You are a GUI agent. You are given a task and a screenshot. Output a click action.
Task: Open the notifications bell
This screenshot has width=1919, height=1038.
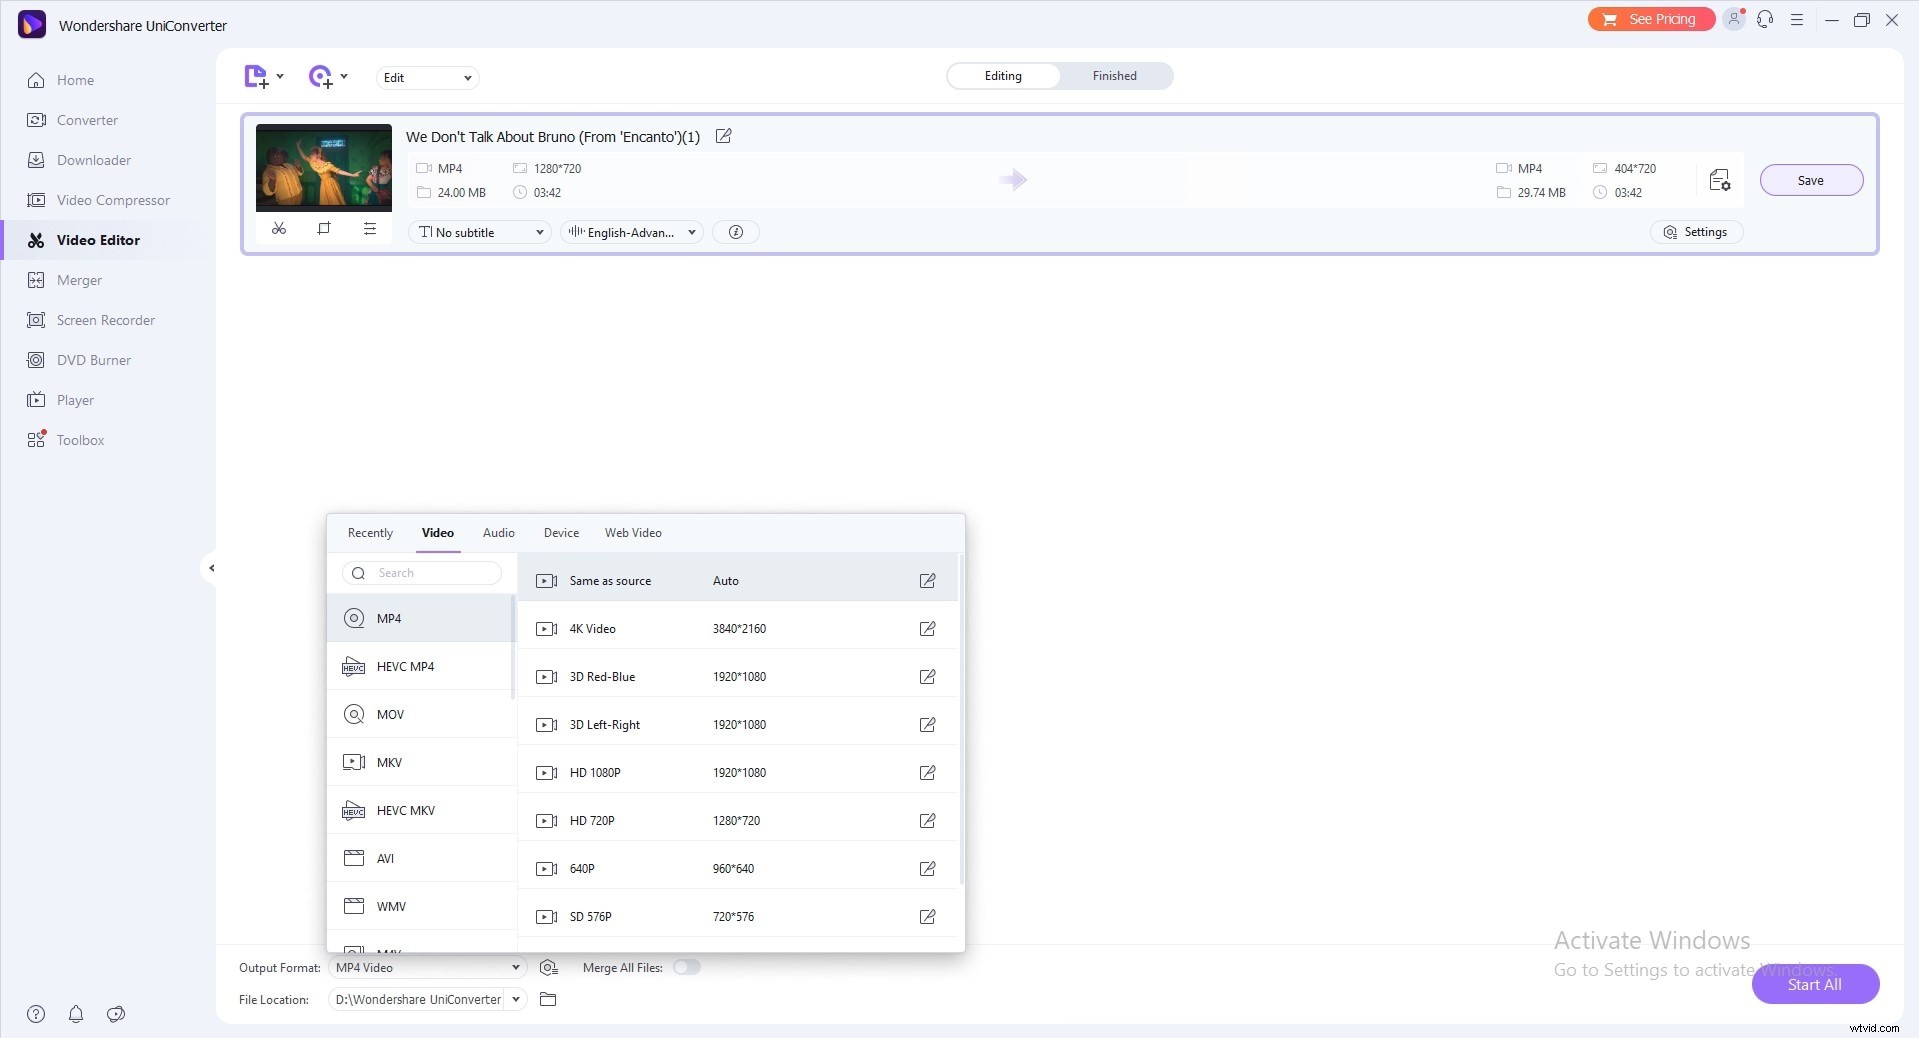coord(75,1015)
